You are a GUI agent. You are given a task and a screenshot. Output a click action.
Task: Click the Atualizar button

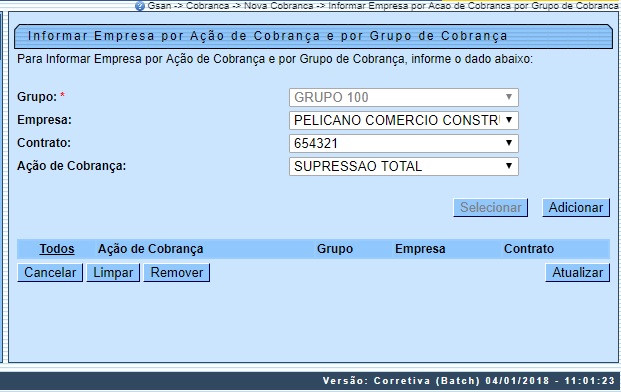[x=577, y=272]
